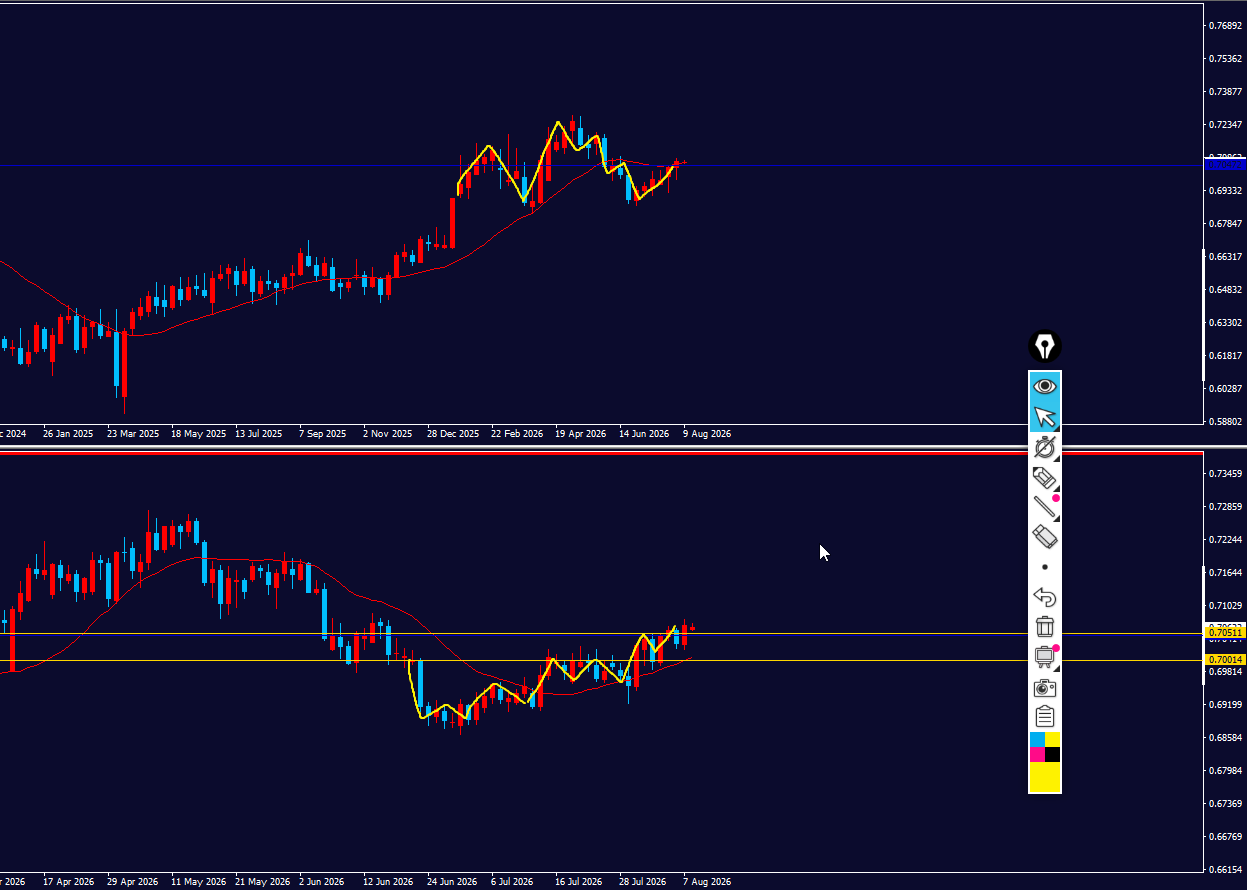Pick the cyan color swatch
This screenshot has width=1247, height=890.
click(1037, 739)
